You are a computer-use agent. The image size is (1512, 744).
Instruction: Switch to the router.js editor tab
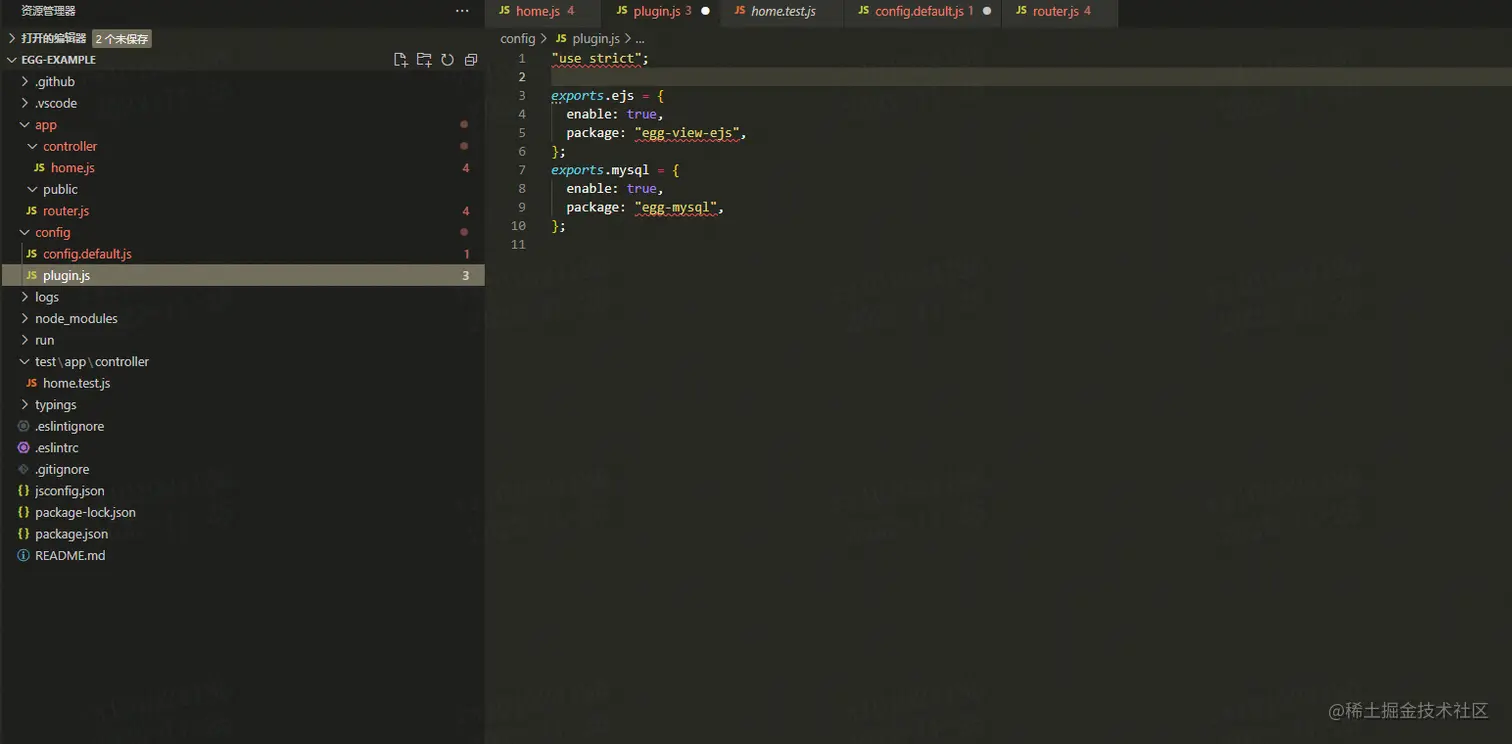pyautogui.click(x=1060, y=11)
